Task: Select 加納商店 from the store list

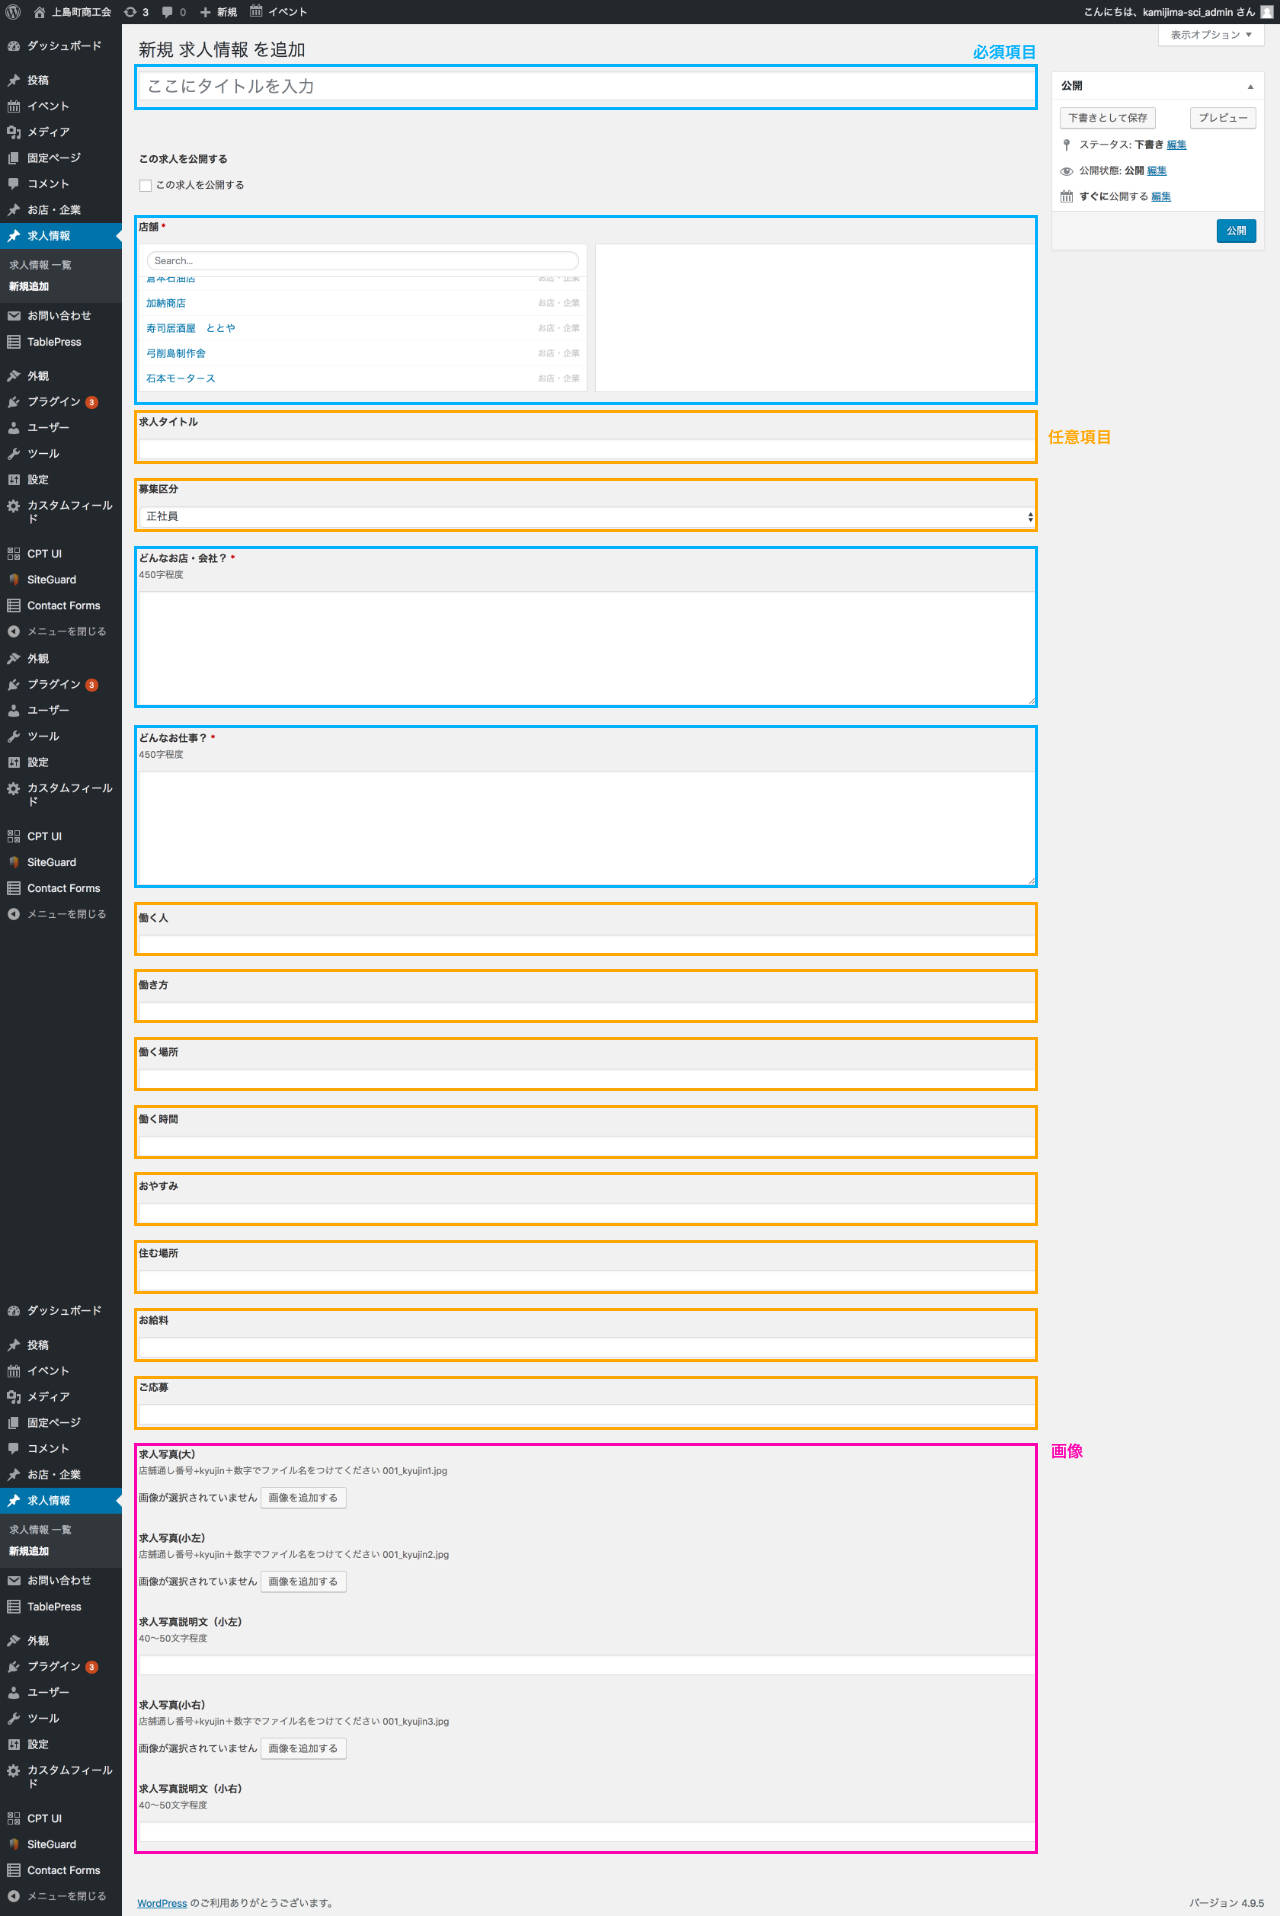Action: (x=166, y=303)
